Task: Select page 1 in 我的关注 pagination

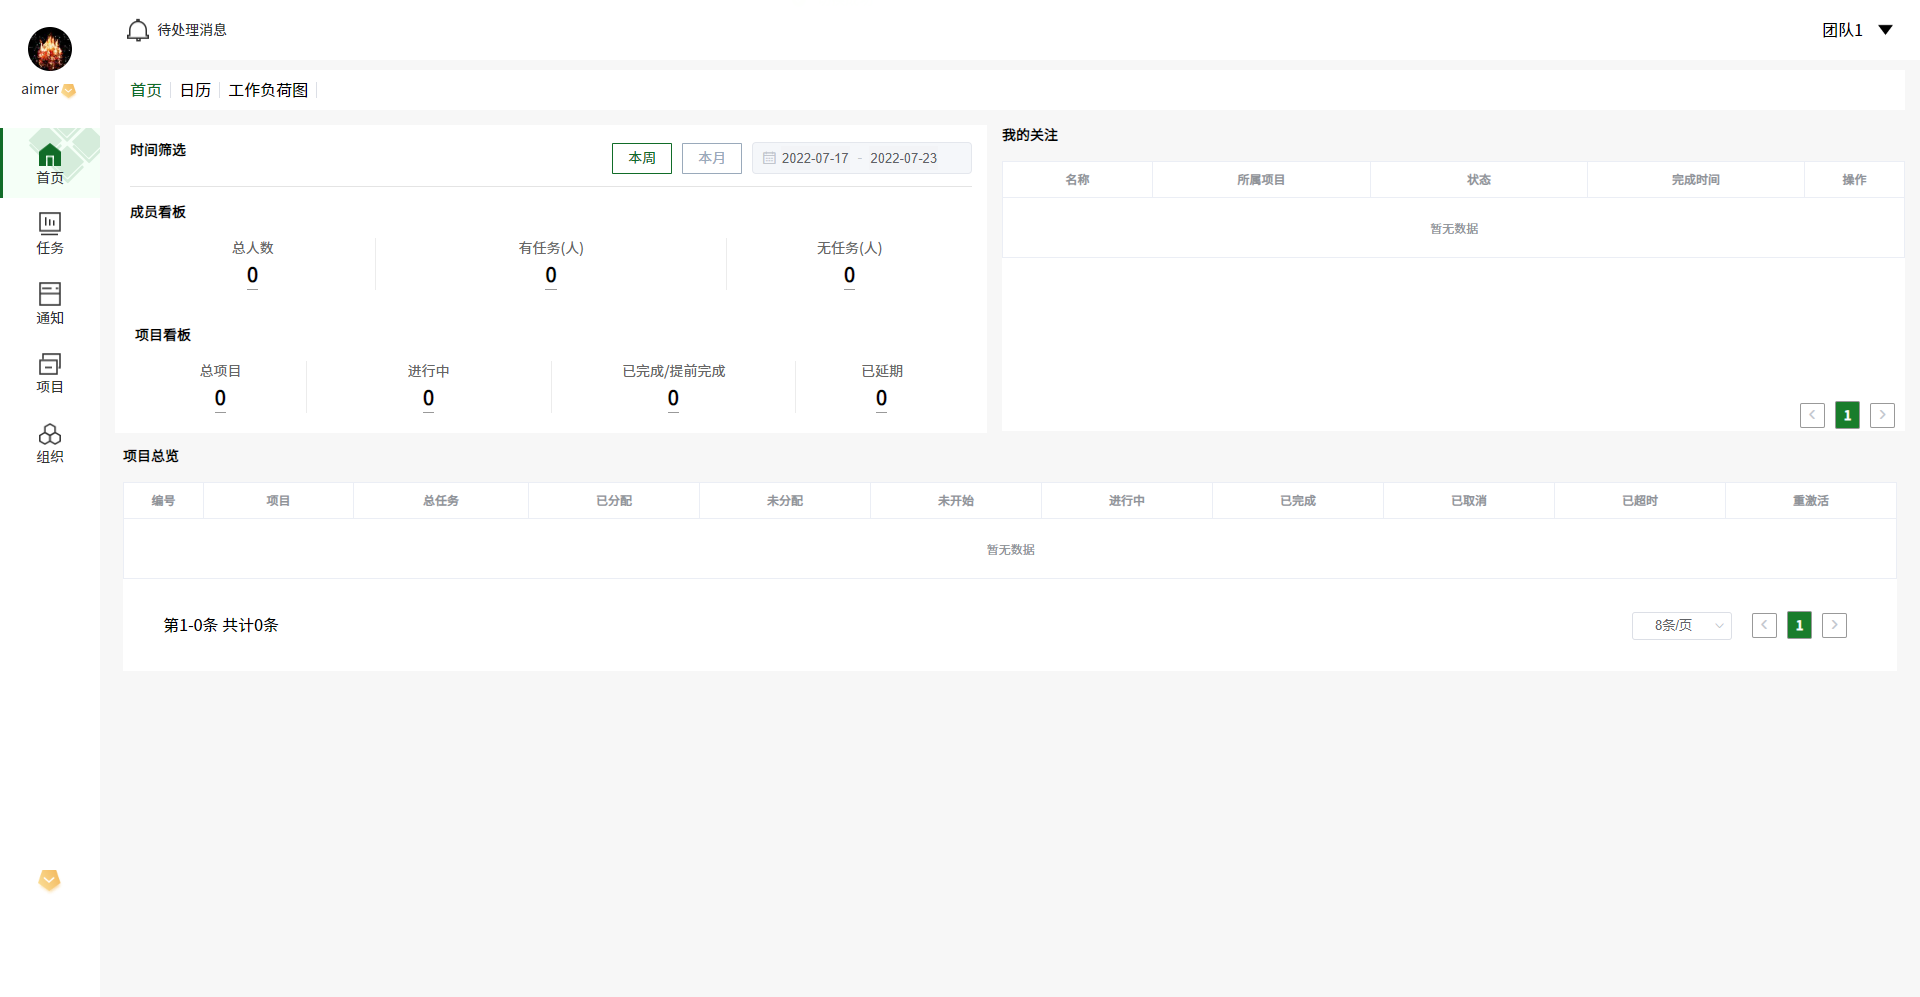Action: click(1847, 415)
